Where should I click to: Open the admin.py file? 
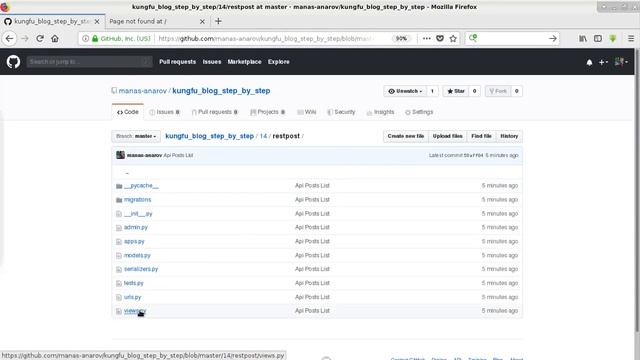click(136, 227)
